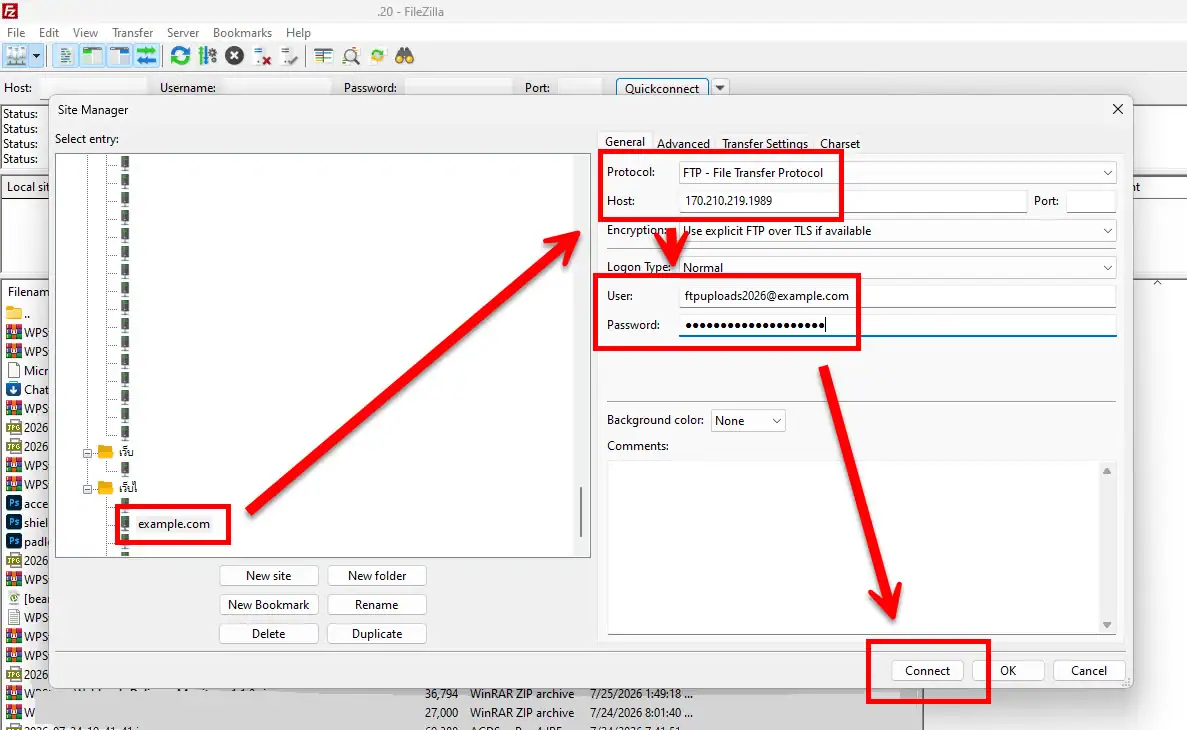1187x730 pixels.
Task: Close the Site Manager dialog
Action: coord(1117,109)
